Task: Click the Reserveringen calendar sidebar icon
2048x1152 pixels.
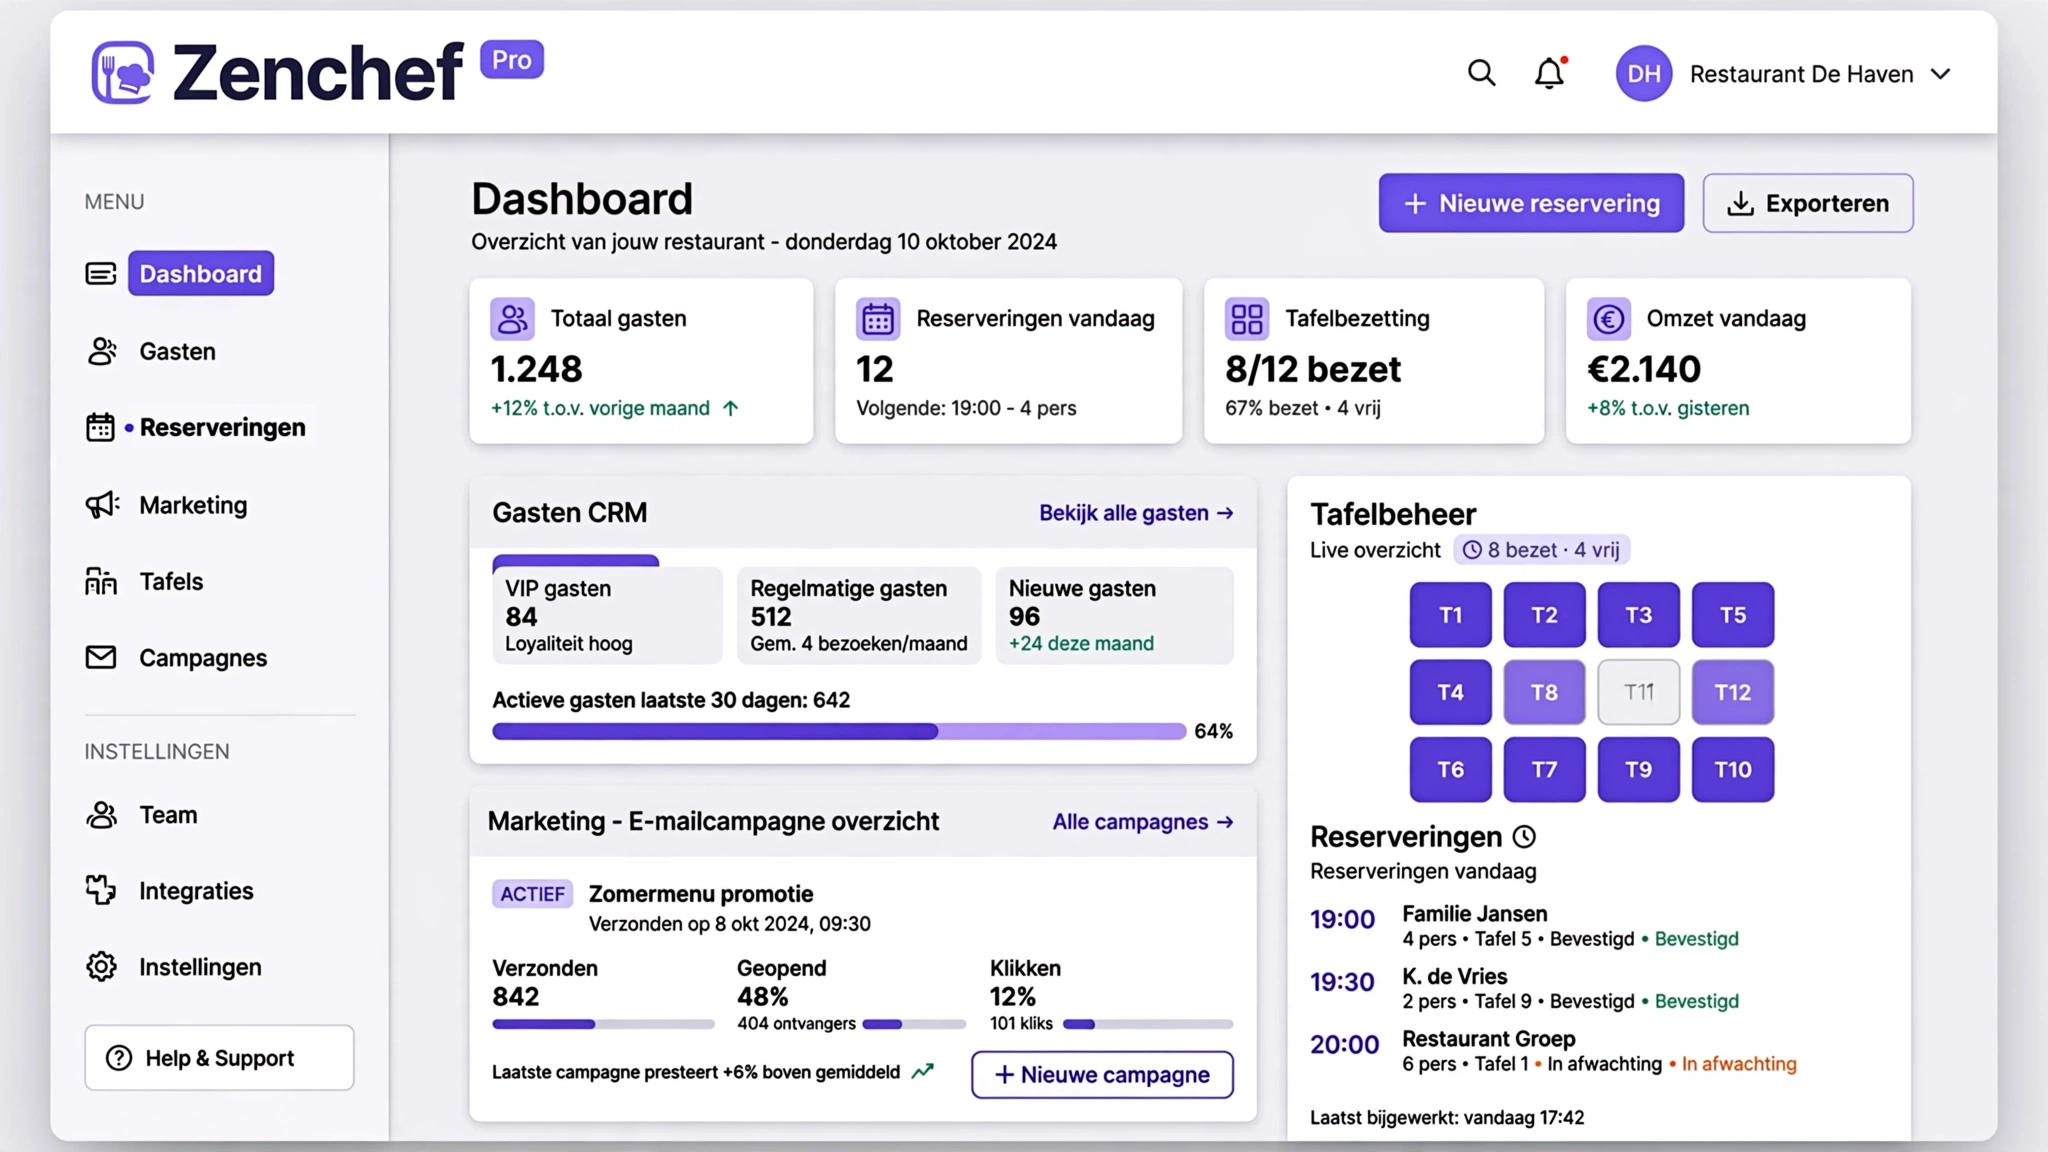Action: [x=100, y=427]
